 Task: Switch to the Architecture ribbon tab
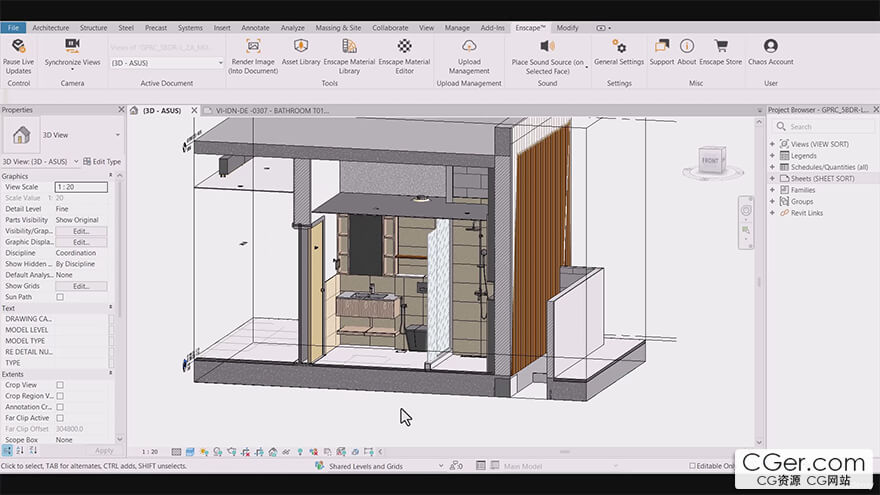51,28
